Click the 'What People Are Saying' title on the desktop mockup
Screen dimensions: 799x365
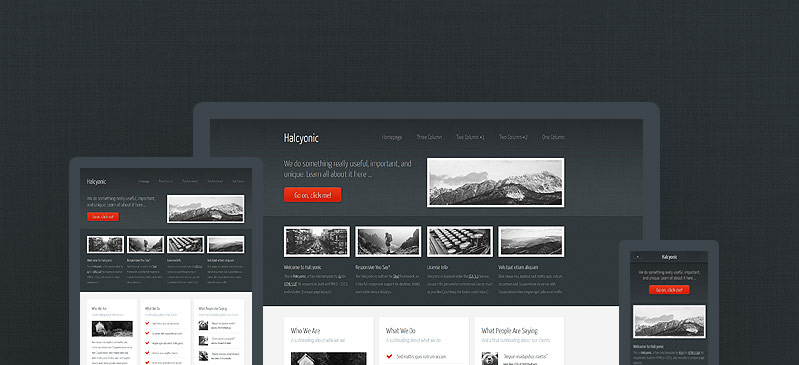pyautogui.click(x=510, y=331)
